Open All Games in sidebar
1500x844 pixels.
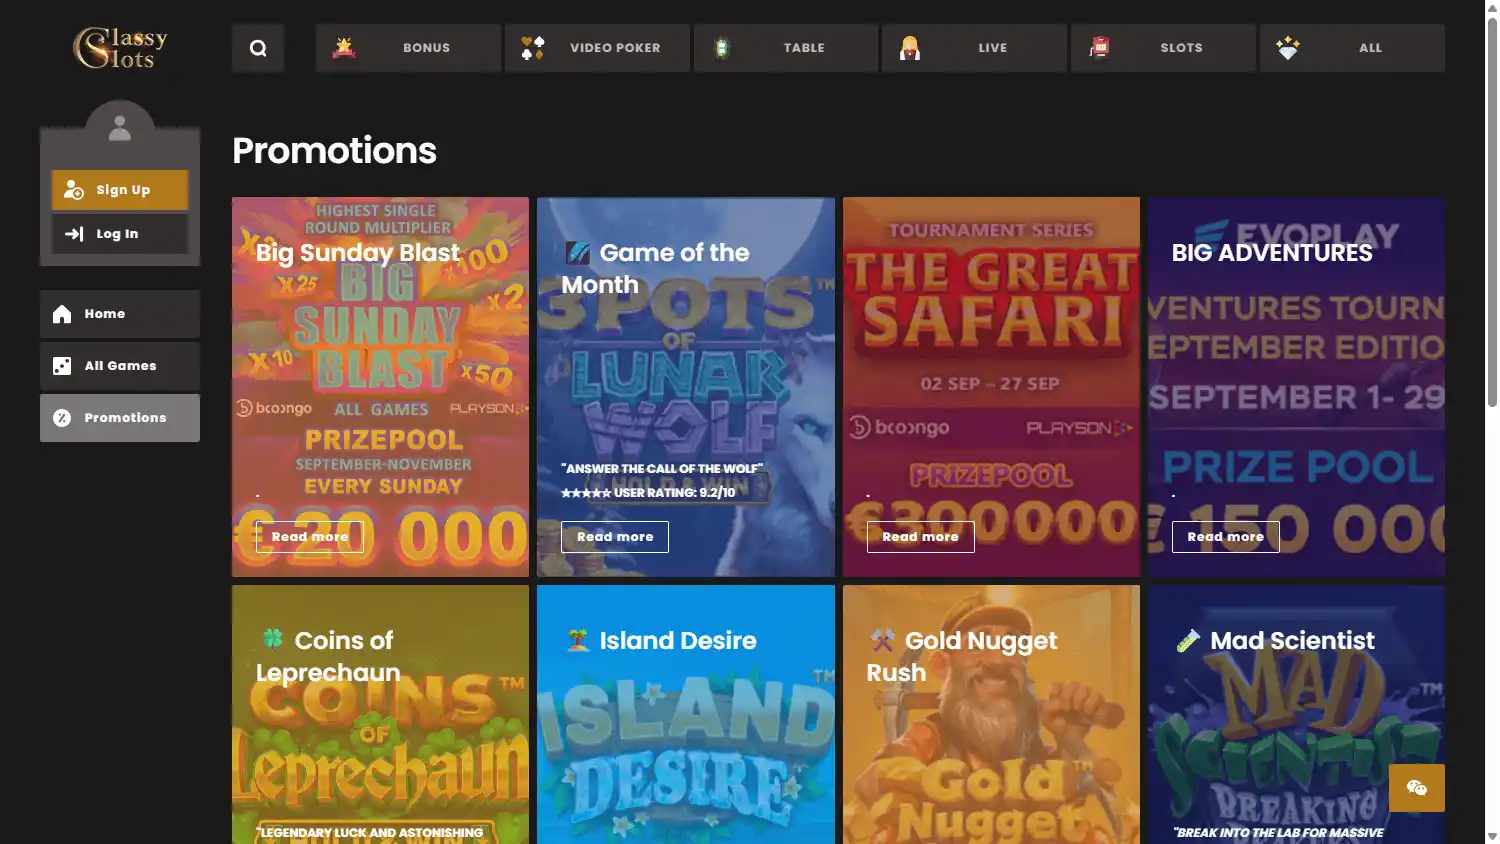click(x=120, y=366)
